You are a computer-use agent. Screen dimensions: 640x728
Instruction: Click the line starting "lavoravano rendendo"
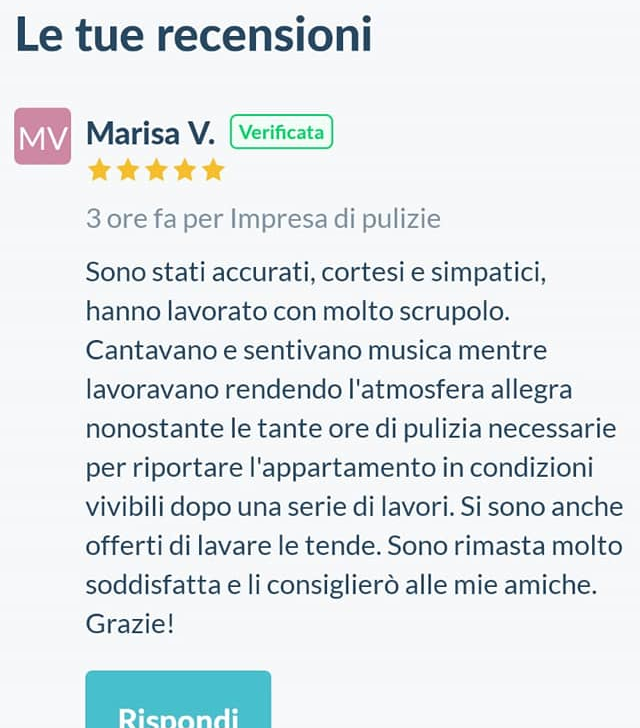[x=328, y=390]
